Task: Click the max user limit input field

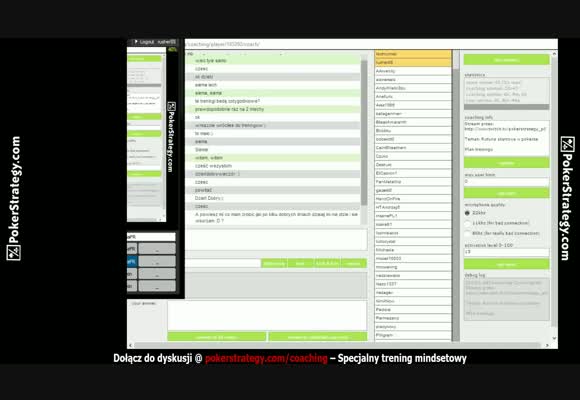Action: click(x=506, y=181)
